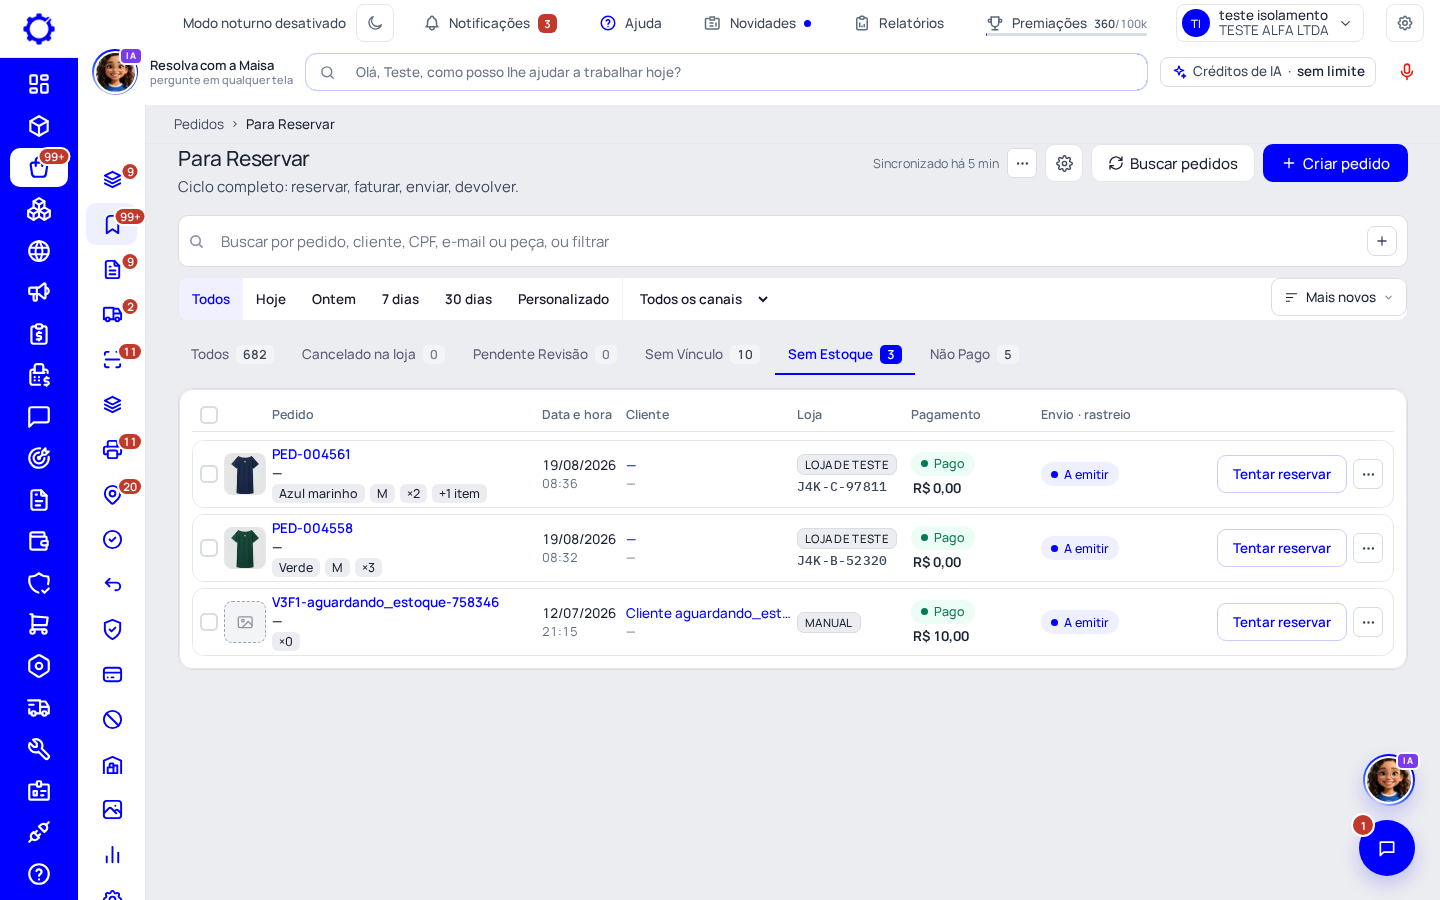
Task: Expand Todos os canais dropdown
Action: coord(704,299)
